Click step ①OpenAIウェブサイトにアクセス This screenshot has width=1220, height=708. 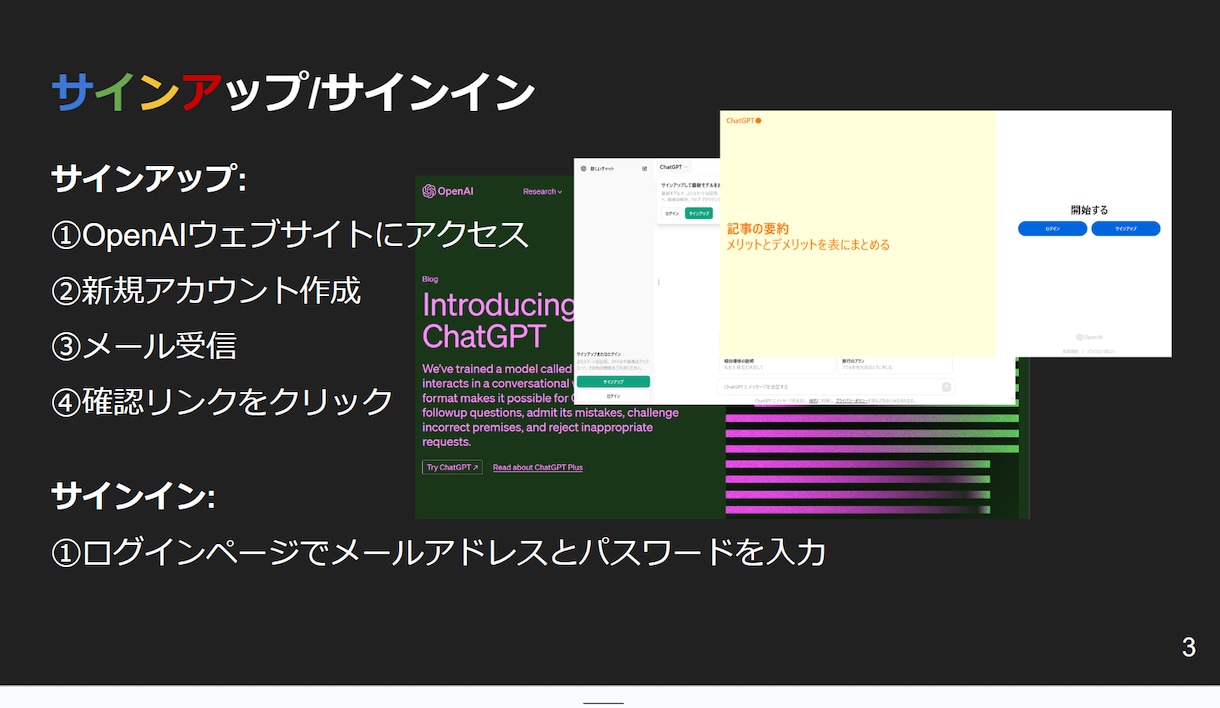click(x=290, y=235)
